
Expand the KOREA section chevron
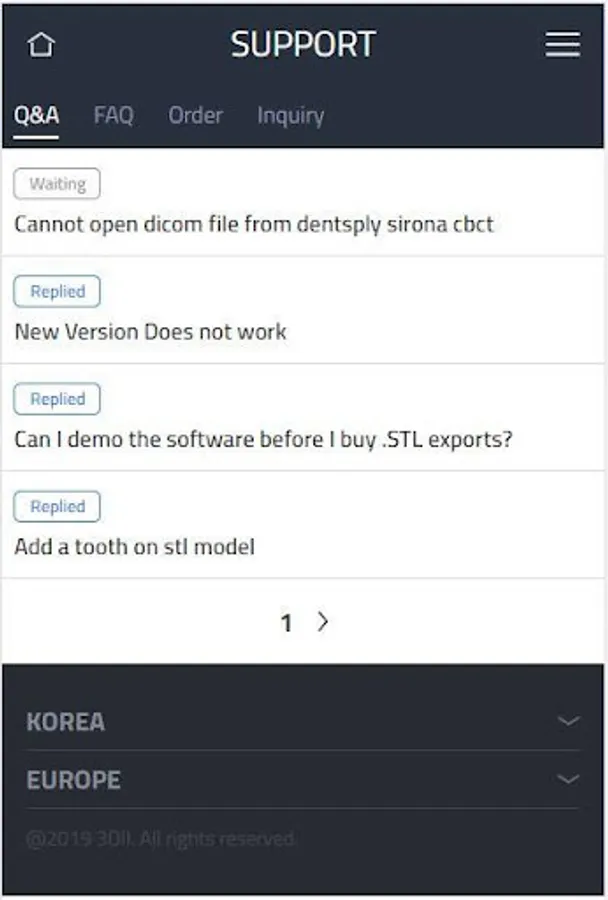click(568, 720)
